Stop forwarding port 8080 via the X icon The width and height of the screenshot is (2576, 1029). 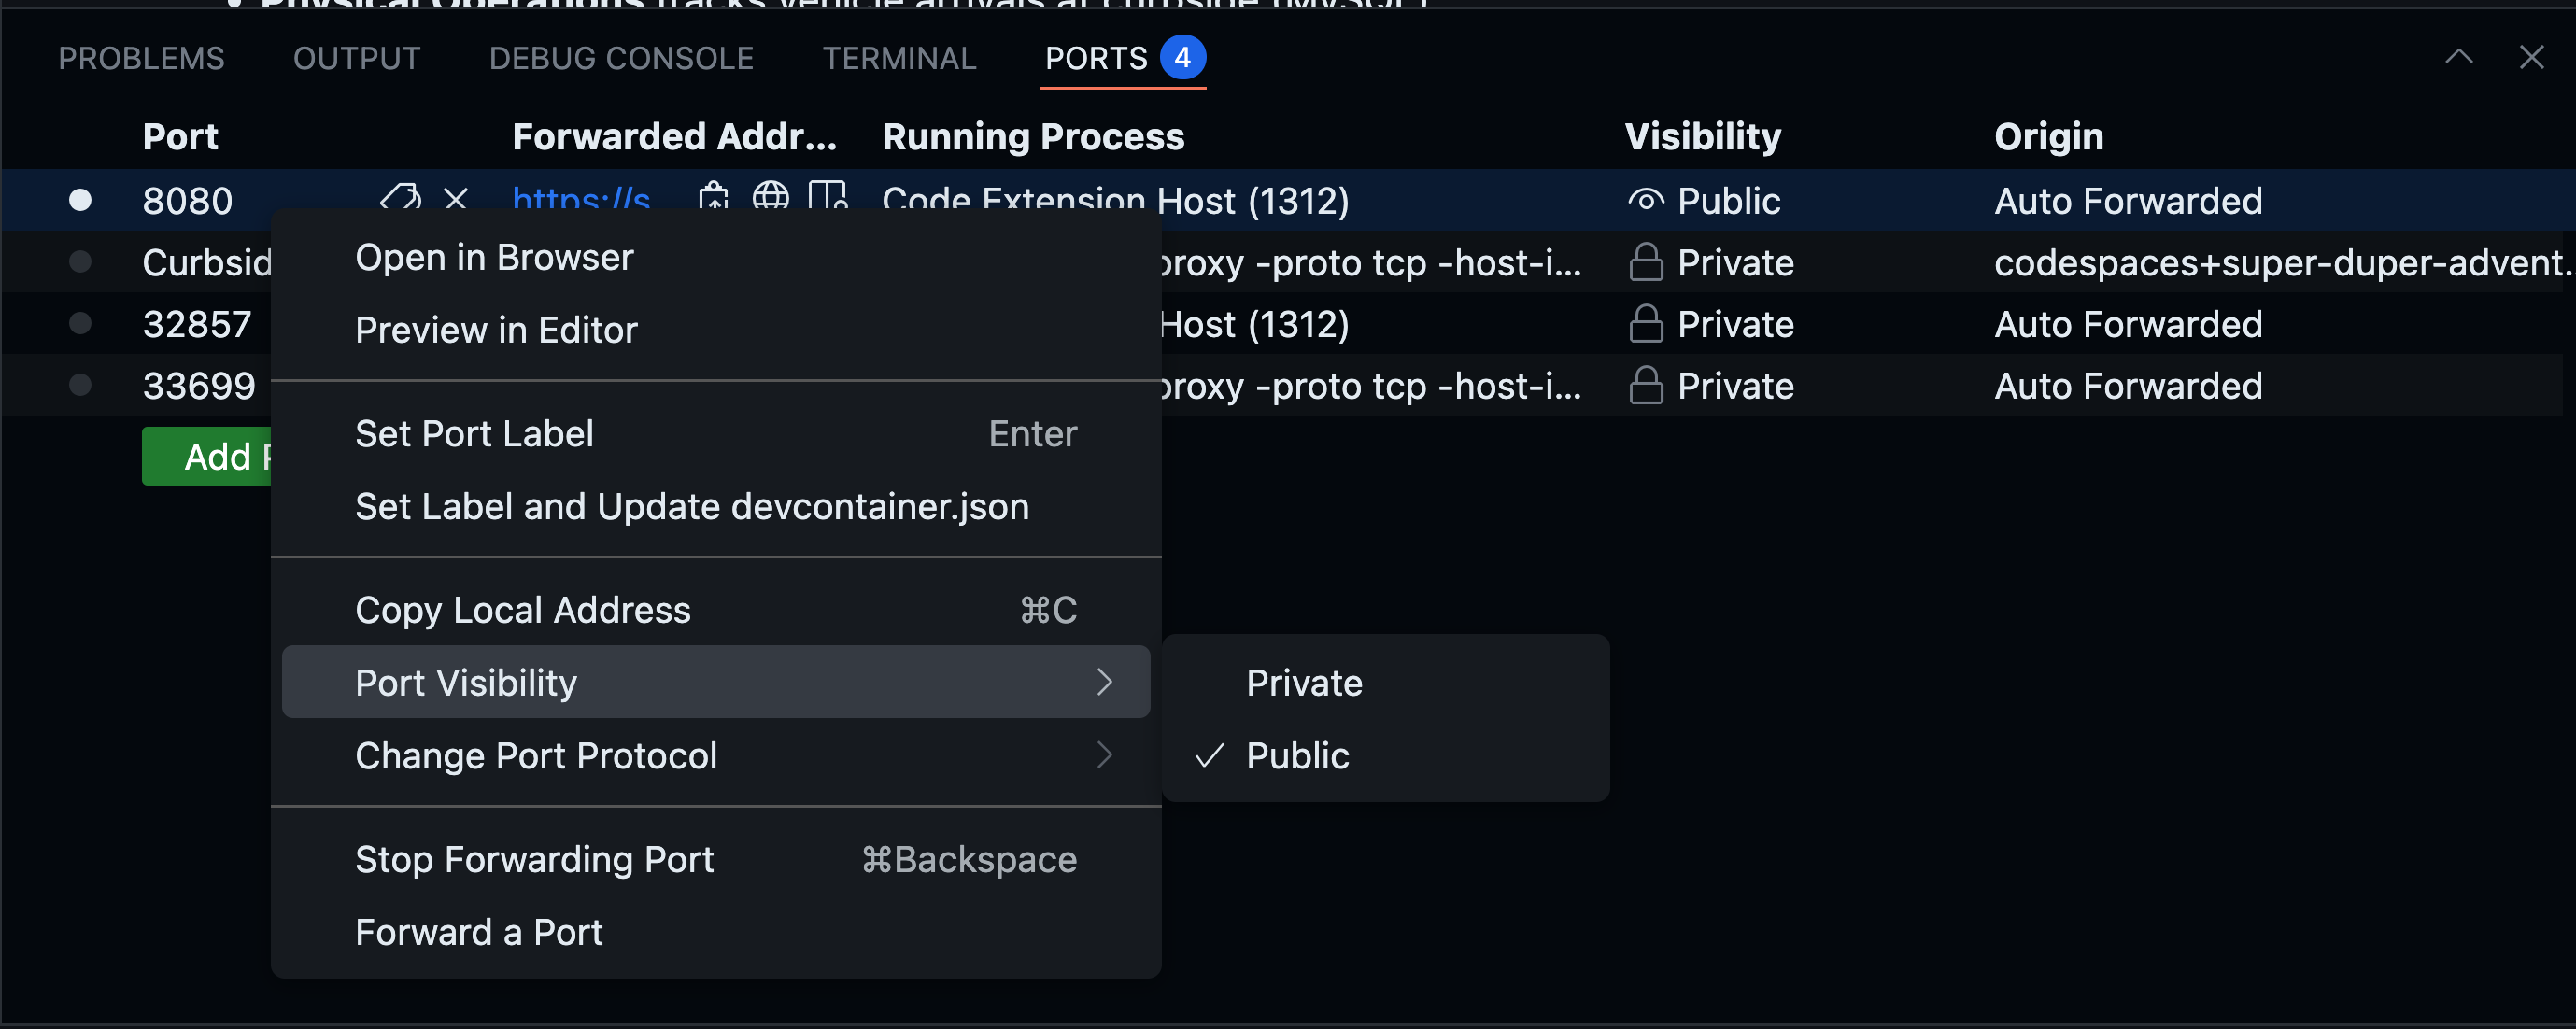456,200
